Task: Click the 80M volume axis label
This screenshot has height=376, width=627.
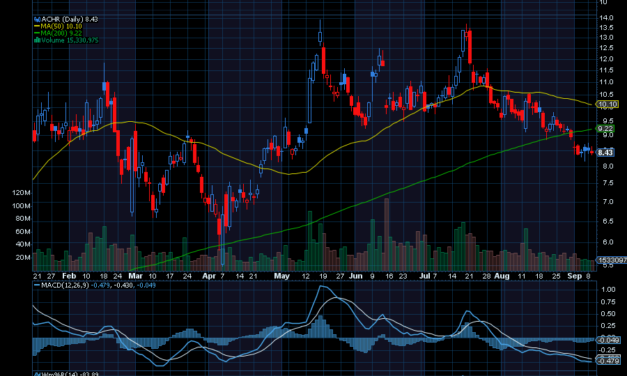Action: [x=23, y=219]
